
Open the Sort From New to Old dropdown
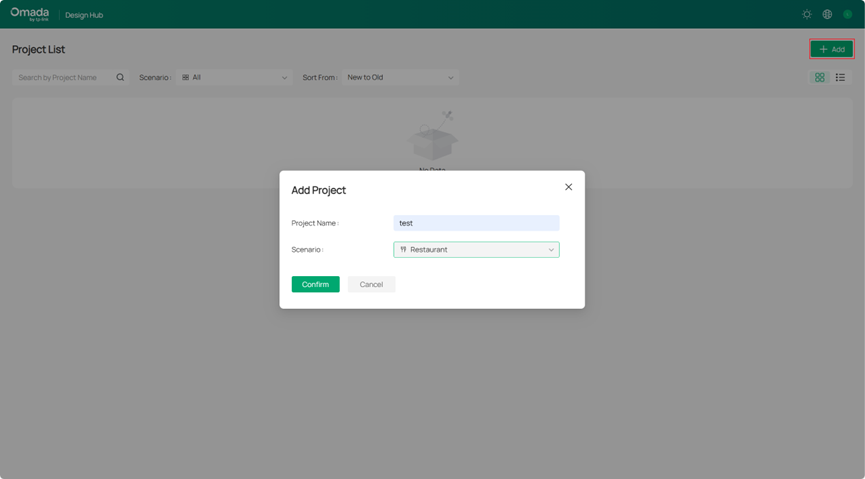click(400, 77)
